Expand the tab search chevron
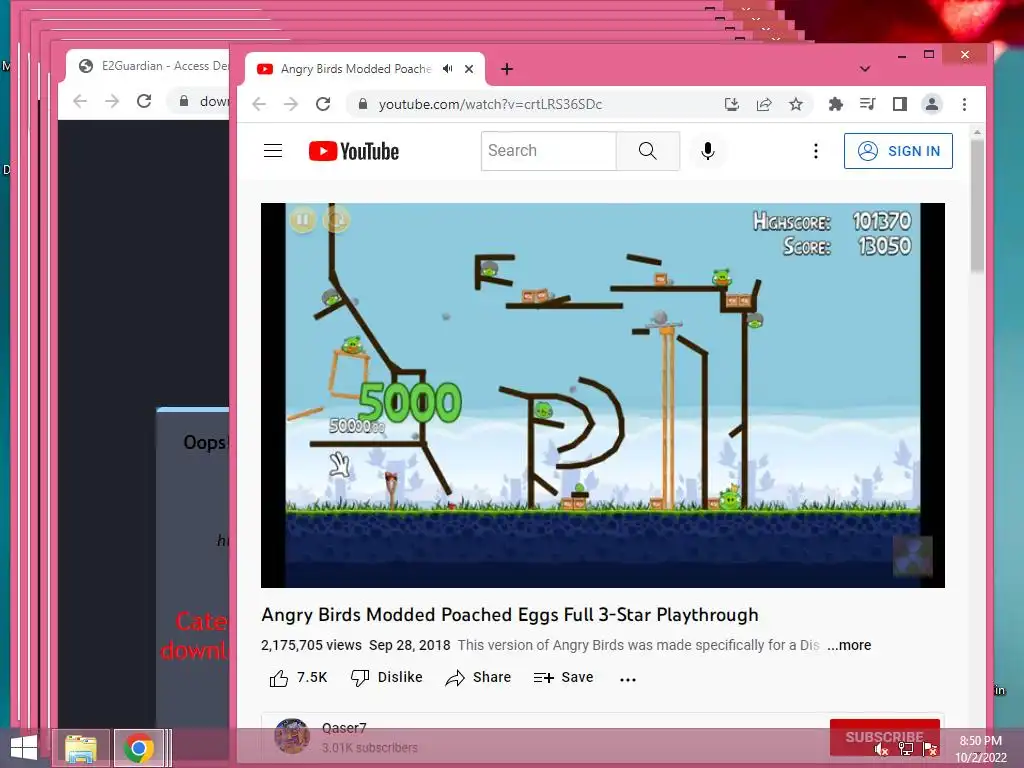 coord(865,69)
